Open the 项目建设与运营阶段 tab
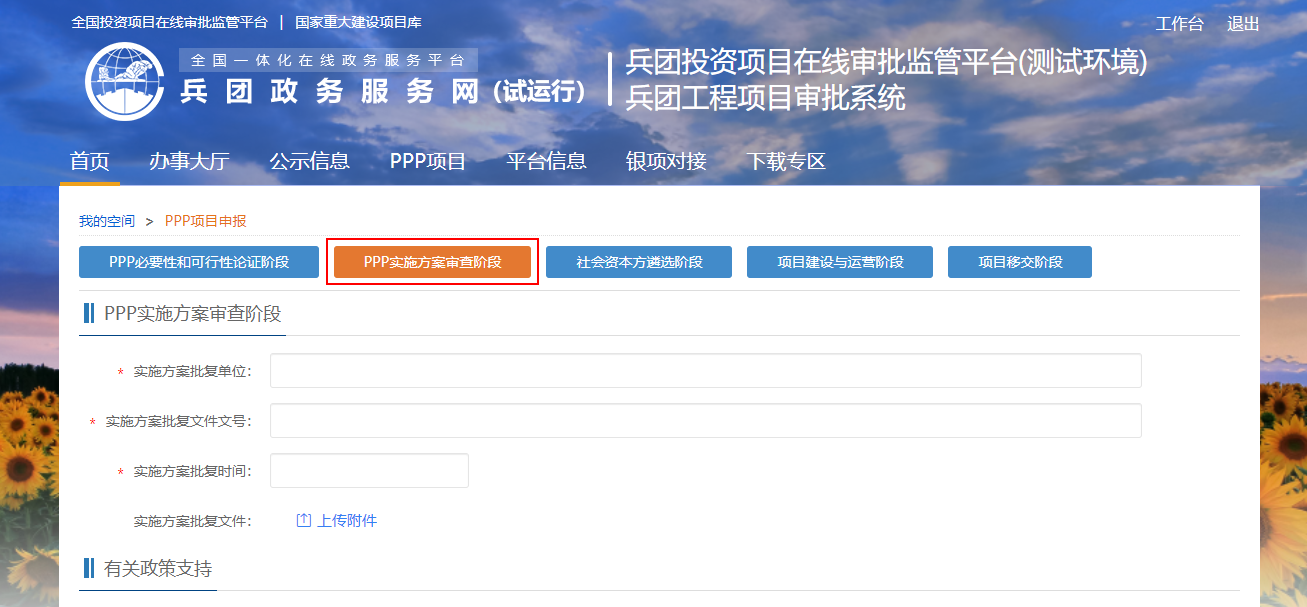 (x=840, y=262)
